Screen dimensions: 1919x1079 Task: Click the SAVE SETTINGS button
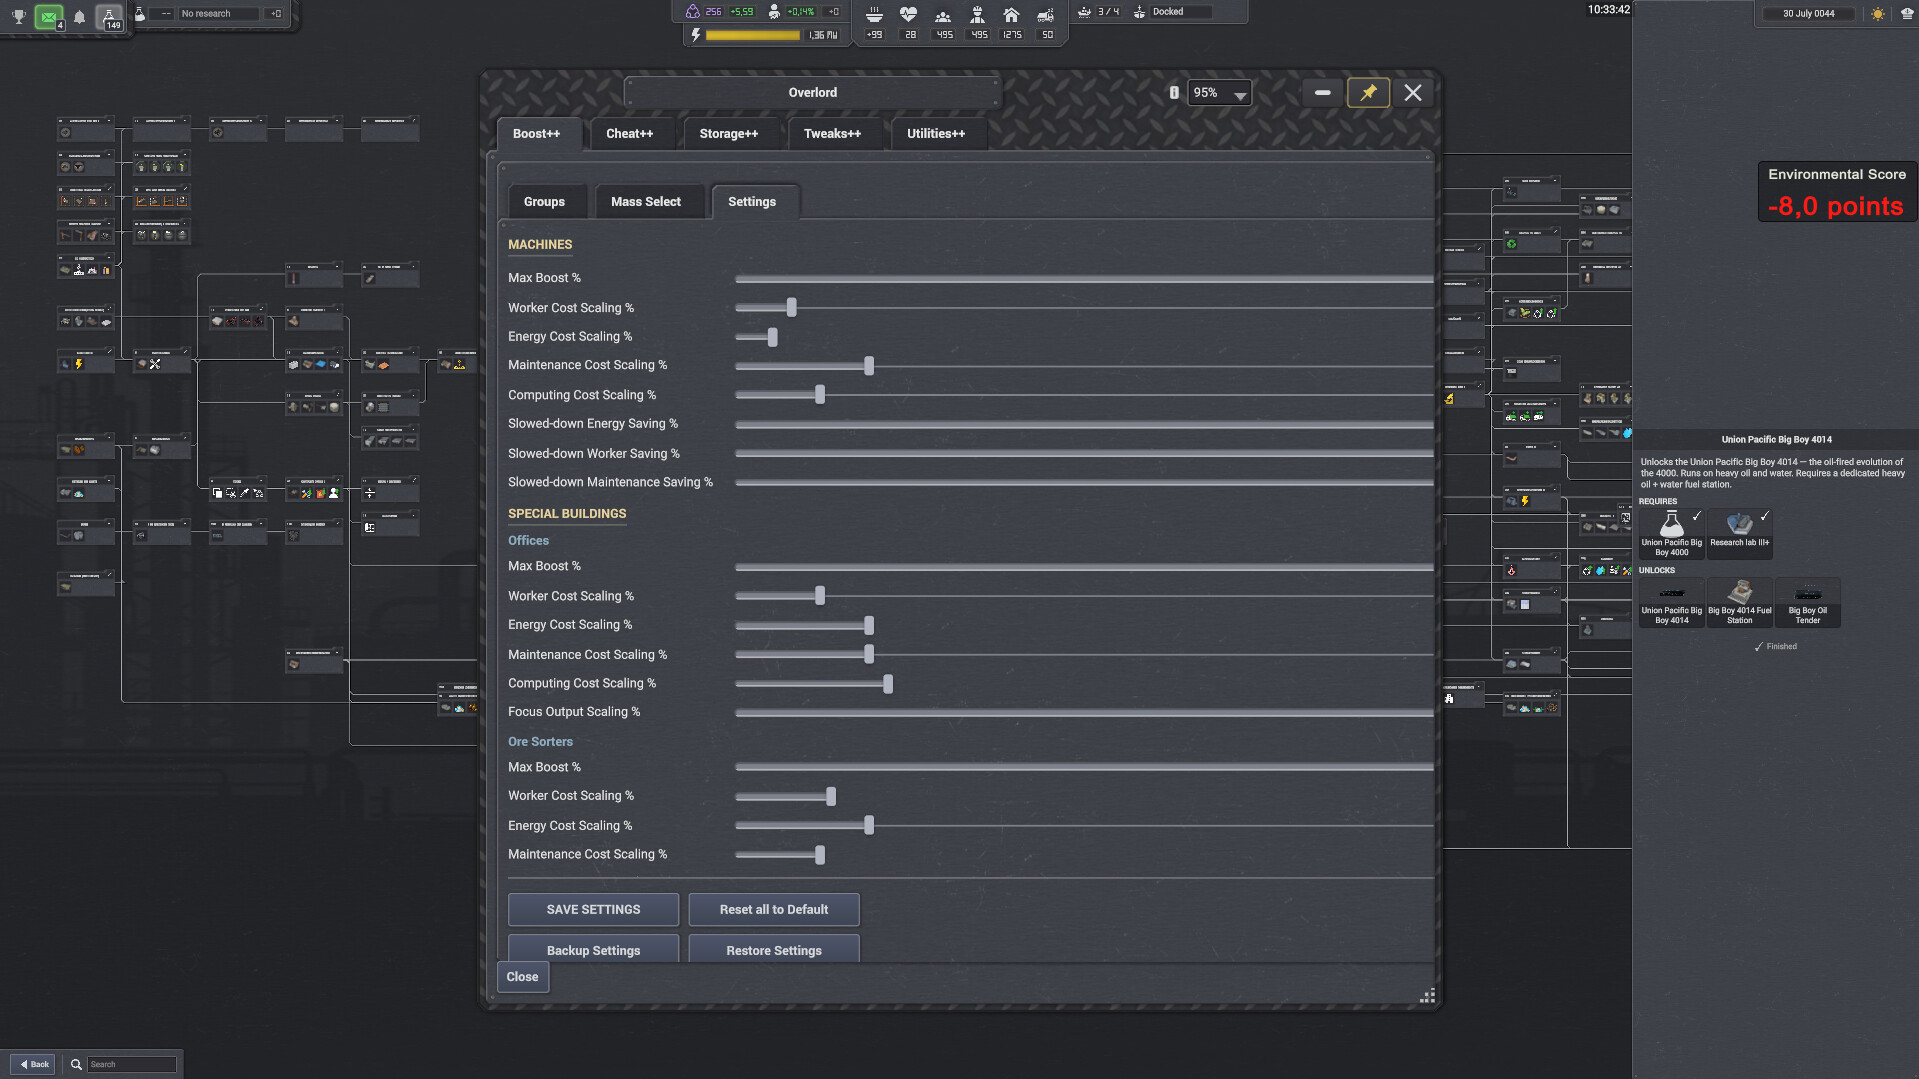pos(593,909)
